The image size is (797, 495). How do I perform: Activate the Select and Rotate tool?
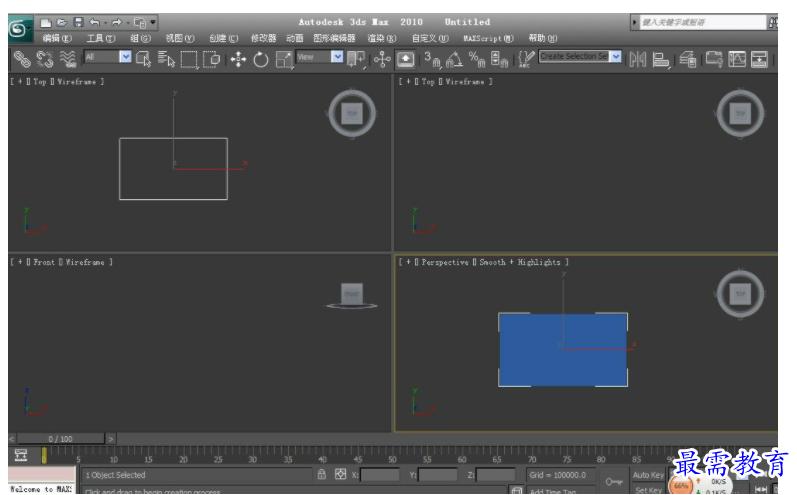[261, 59]
